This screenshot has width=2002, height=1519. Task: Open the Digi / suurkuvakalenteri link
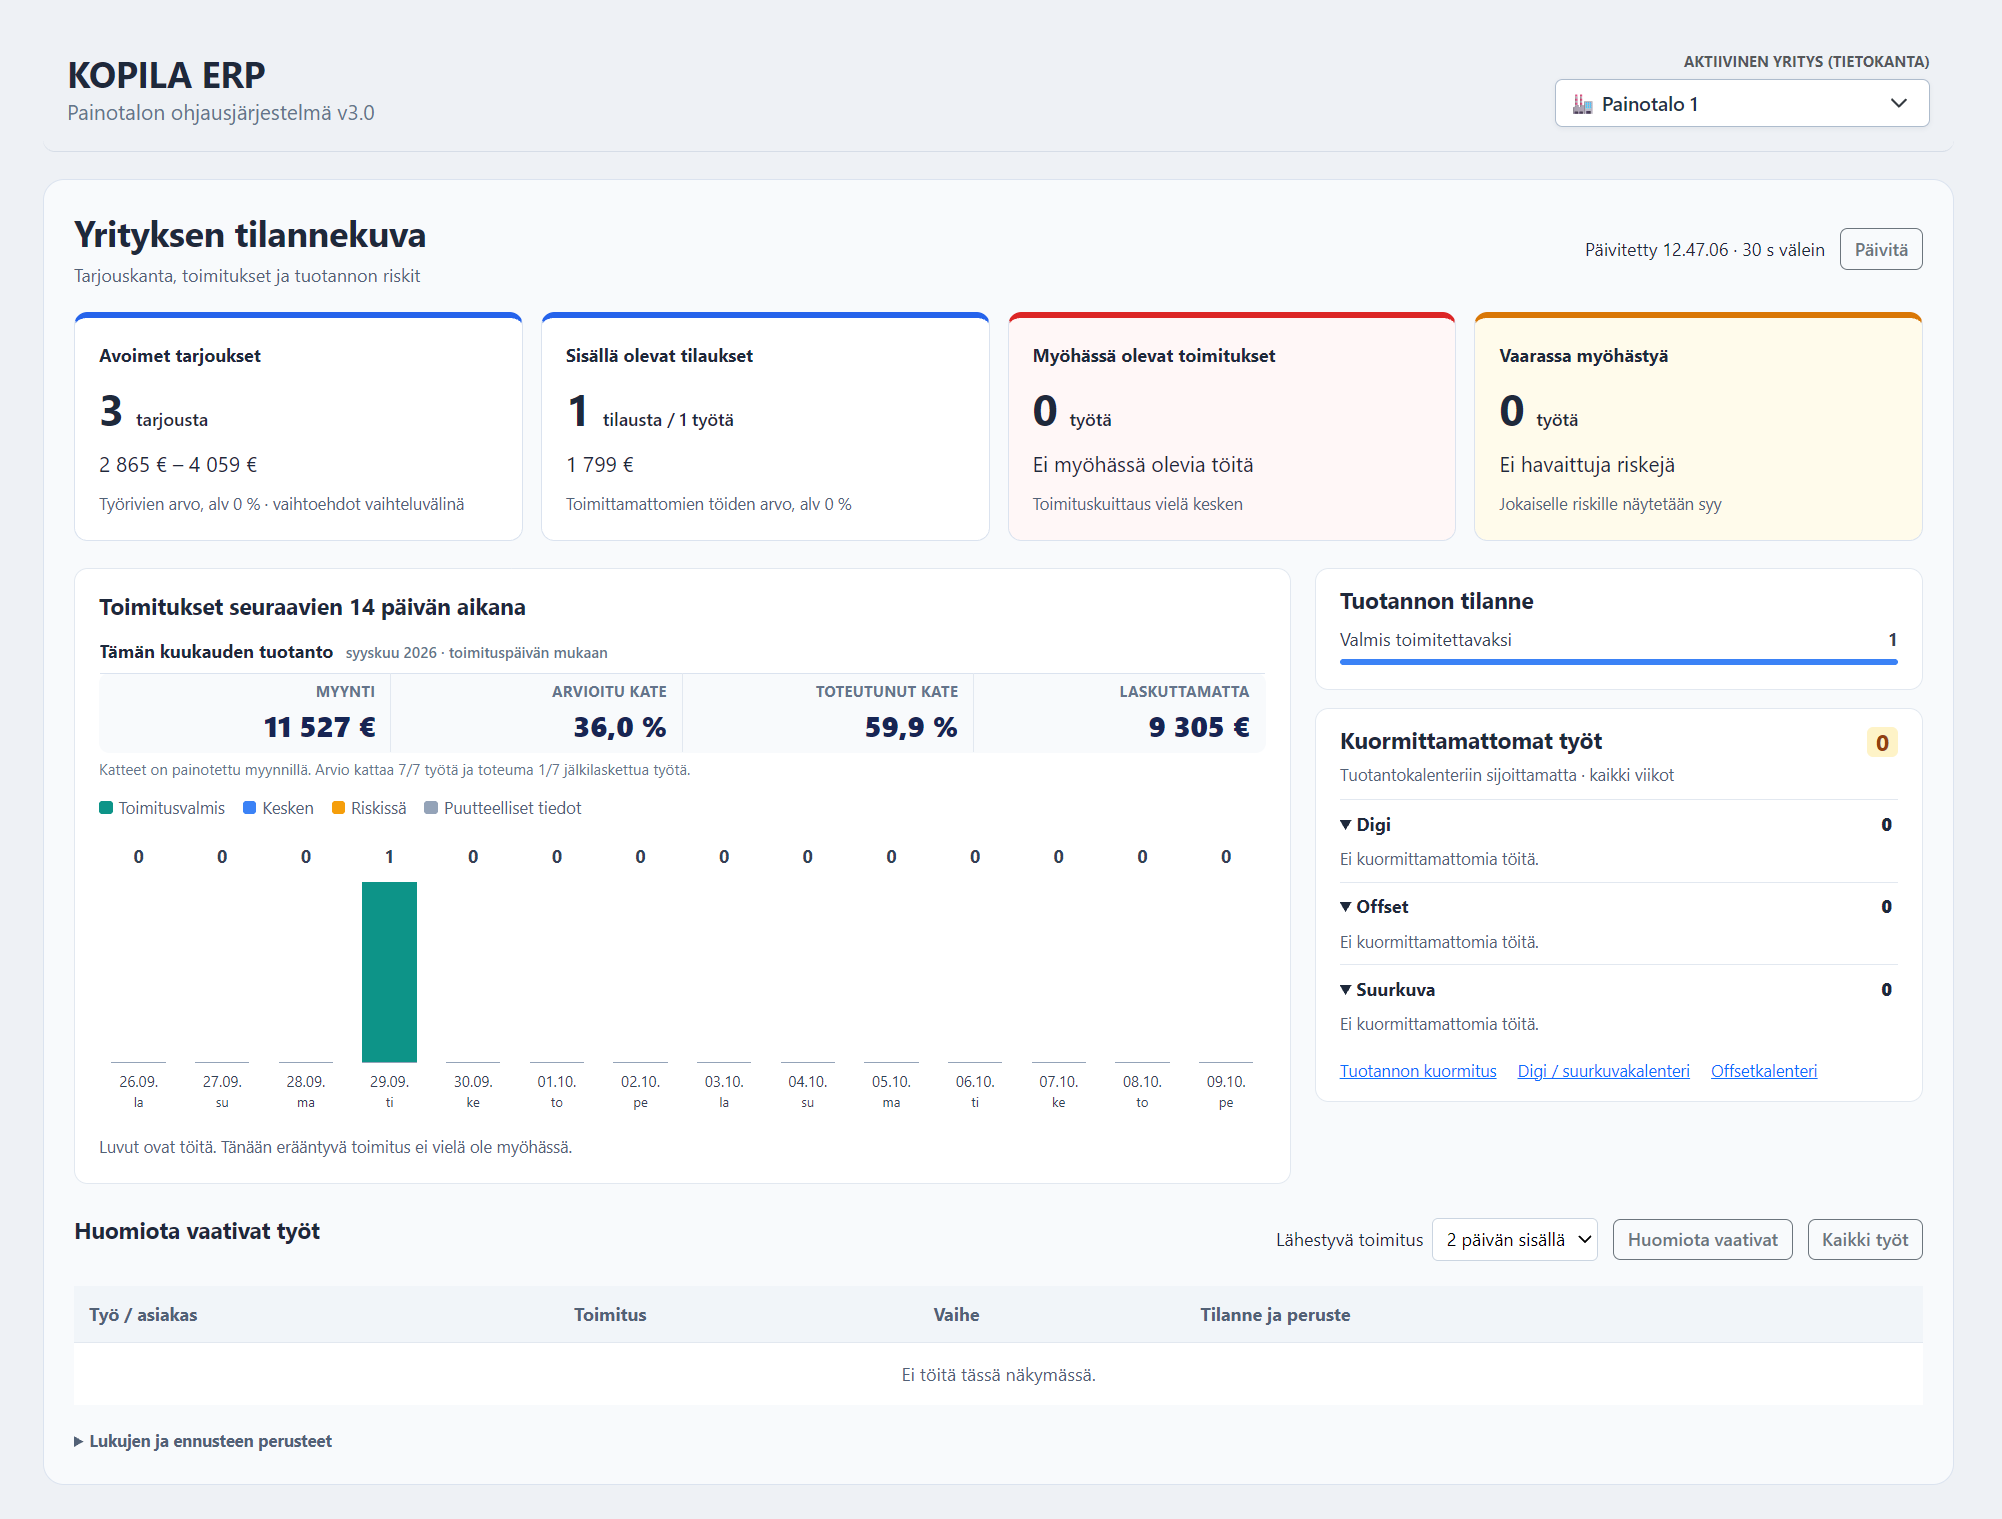[1603, 1071]
